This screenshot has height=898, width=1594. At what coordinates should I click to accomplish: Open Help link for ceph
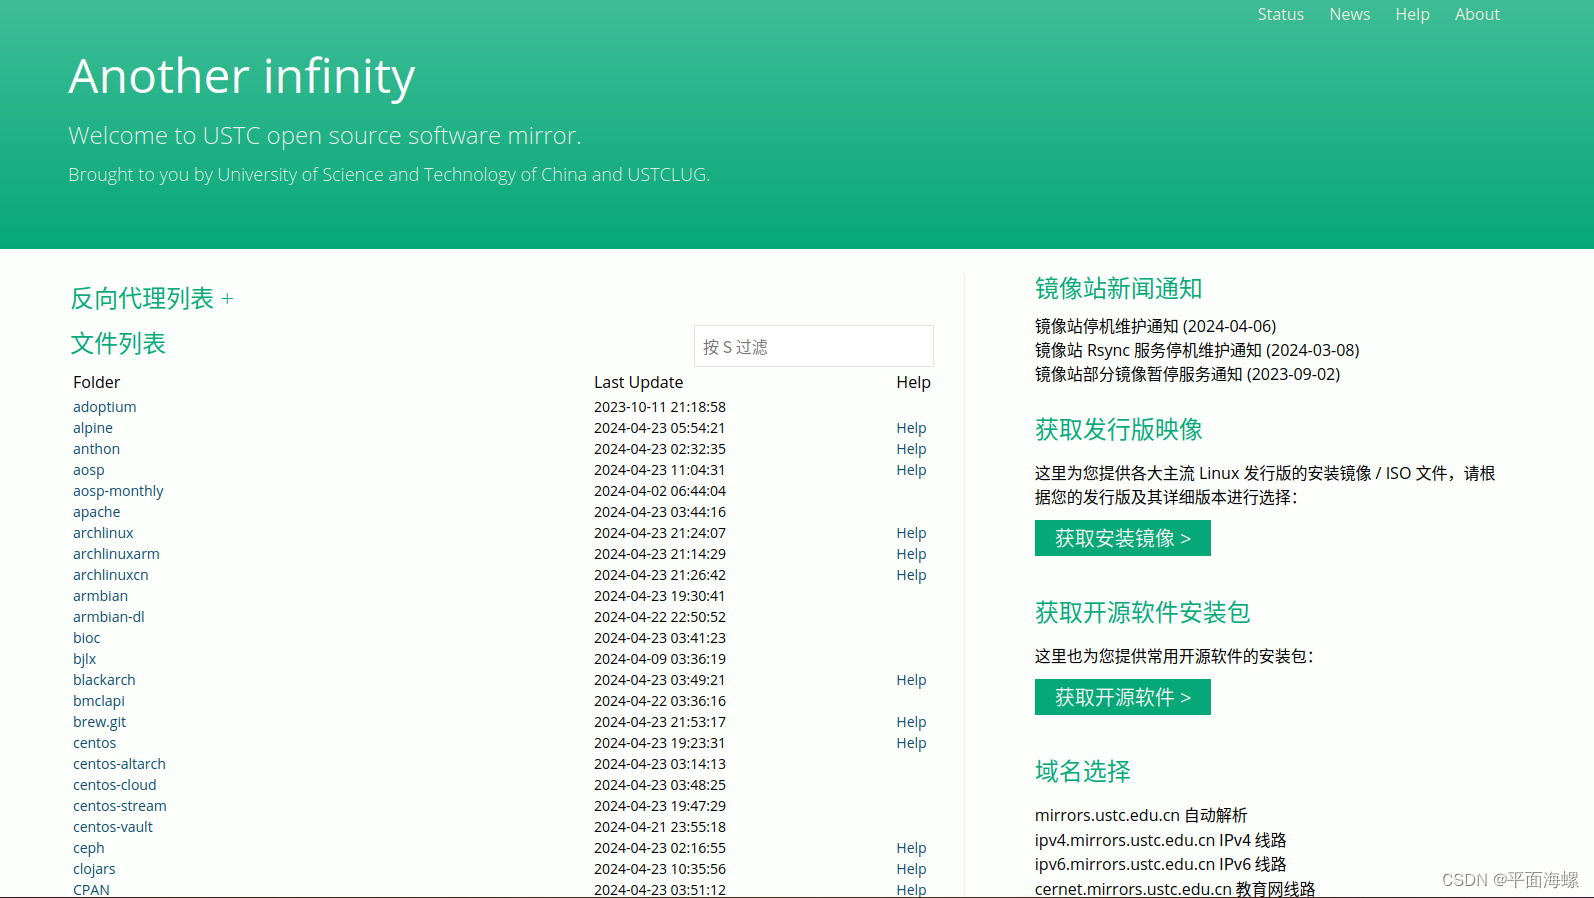tap(911, 848)
